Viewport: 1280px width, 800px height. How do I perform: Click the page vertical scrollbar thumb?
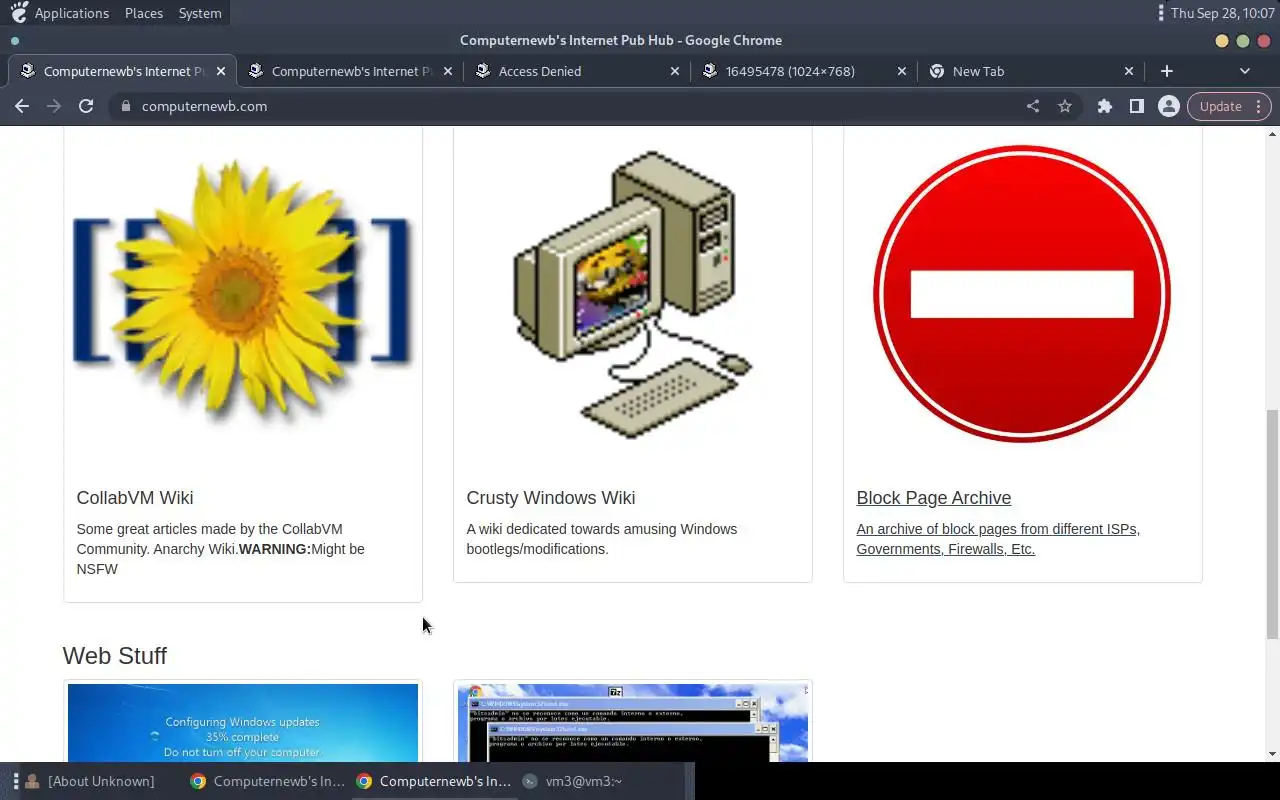pos(1272,524)
